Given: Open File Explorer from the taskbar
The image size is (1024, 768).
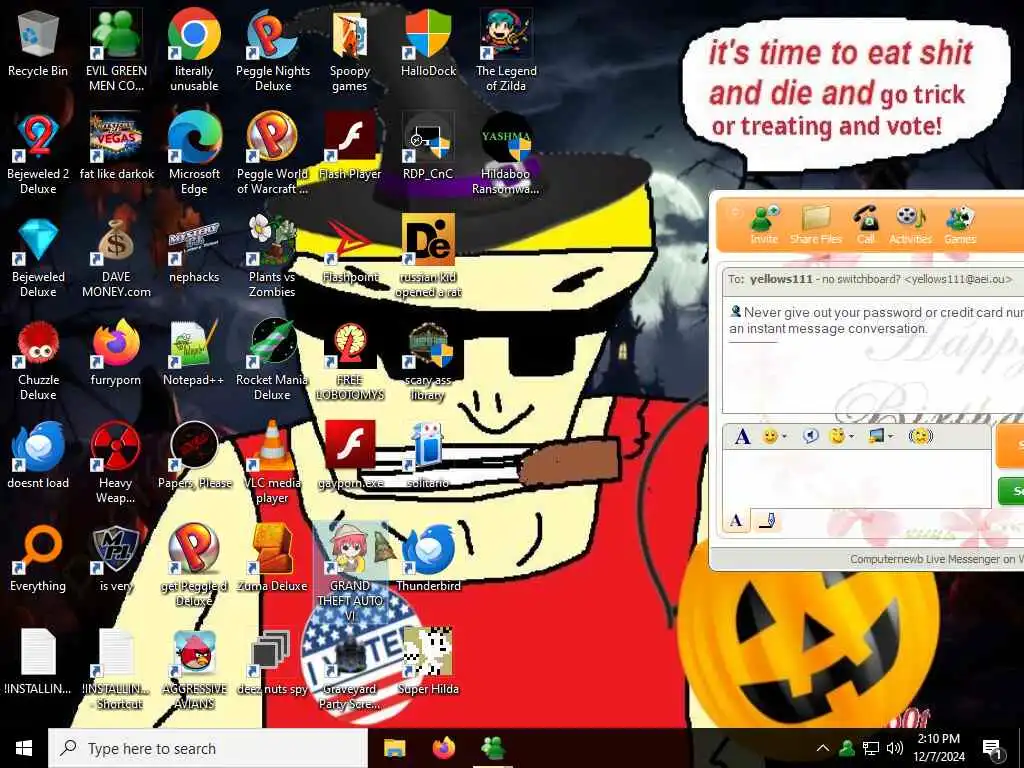Looking at the screenshot, I should point(394,748).
